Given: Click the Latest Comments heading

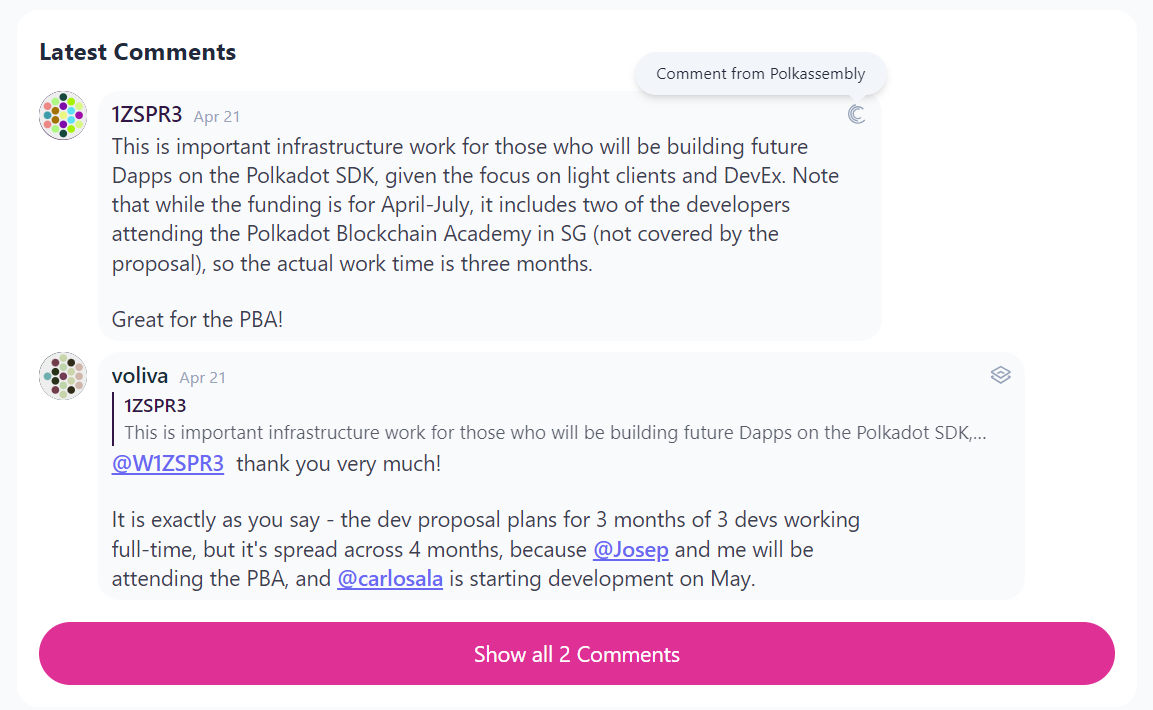Looking at the screenshot, I should pyautogui.click(x=138, y=52).
